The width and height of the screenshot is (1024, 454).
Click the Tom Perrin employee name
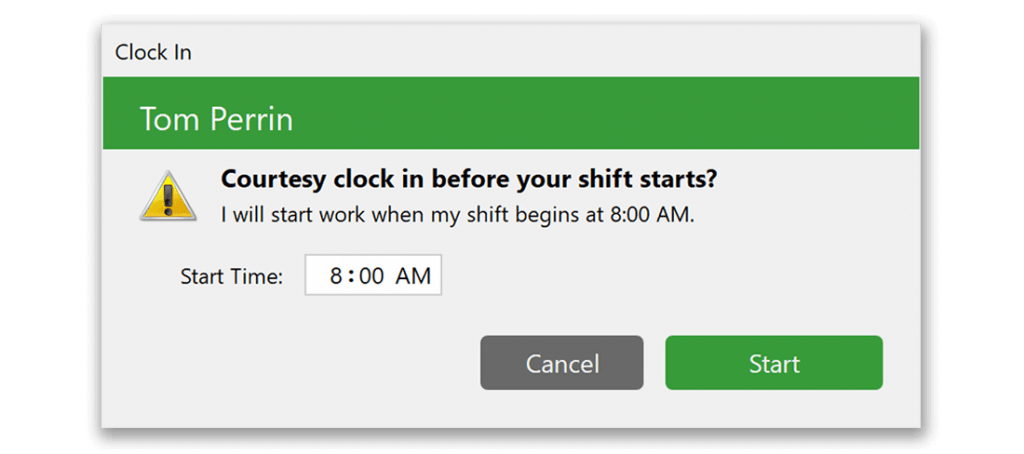coord(216,119)
